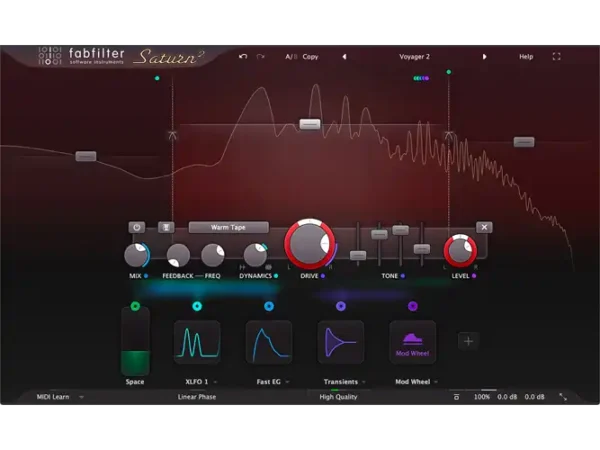
Task: Click the first Tone slider handle
Action: point(358,255)
